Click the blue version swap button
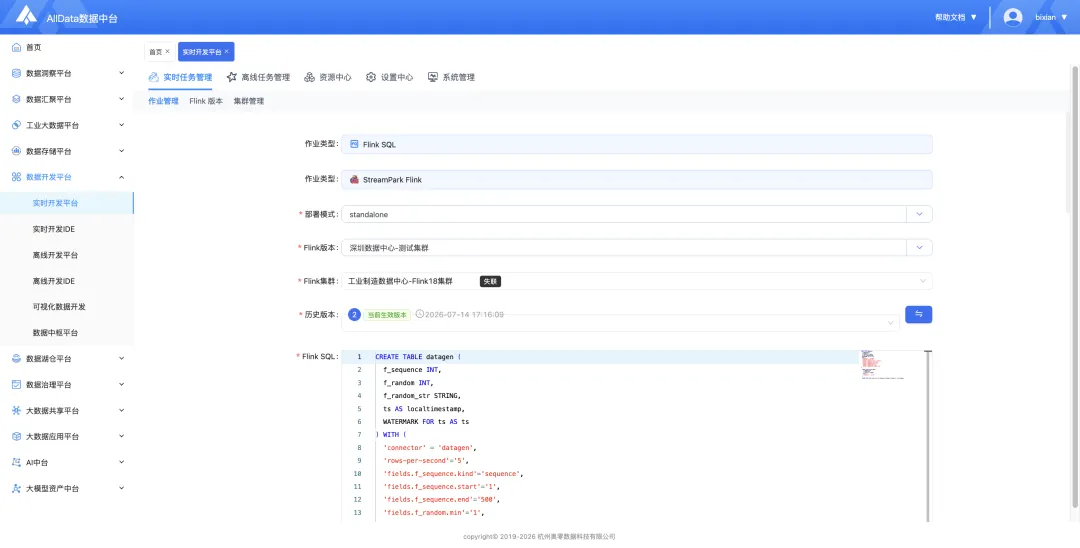Image resolution: width=1080 pixels, height=548 pixels. [x=918, y=315]
